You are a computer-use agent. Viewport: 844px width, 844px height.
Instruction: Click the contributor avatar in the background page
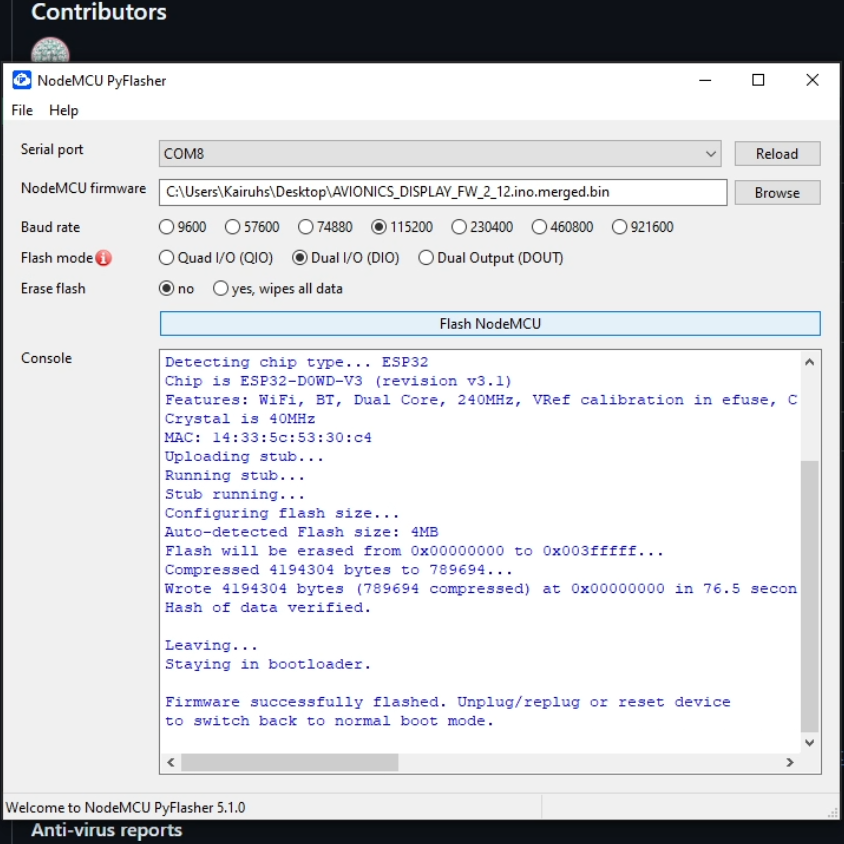[x=50, y=51]
